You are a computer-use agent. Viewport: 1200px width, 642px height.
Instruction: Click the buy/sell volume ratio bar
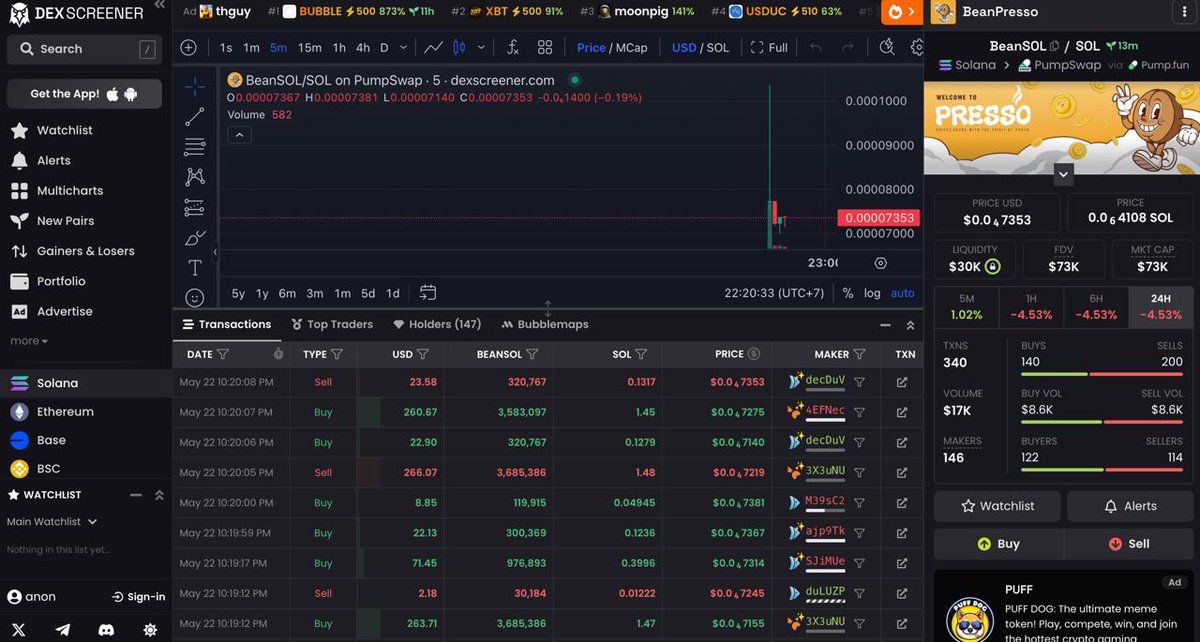1102,421
